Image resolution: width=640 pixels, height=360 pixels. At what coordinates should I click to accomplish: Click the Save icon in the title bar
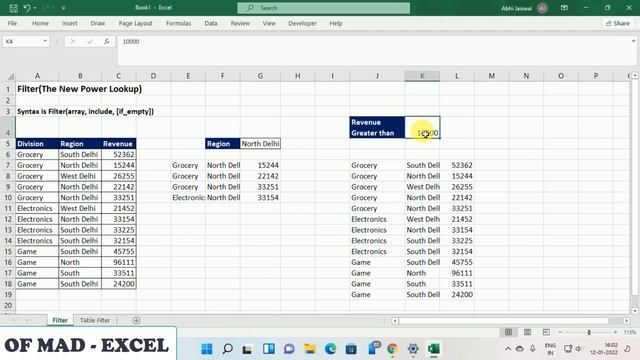click(x=13, y=8)
